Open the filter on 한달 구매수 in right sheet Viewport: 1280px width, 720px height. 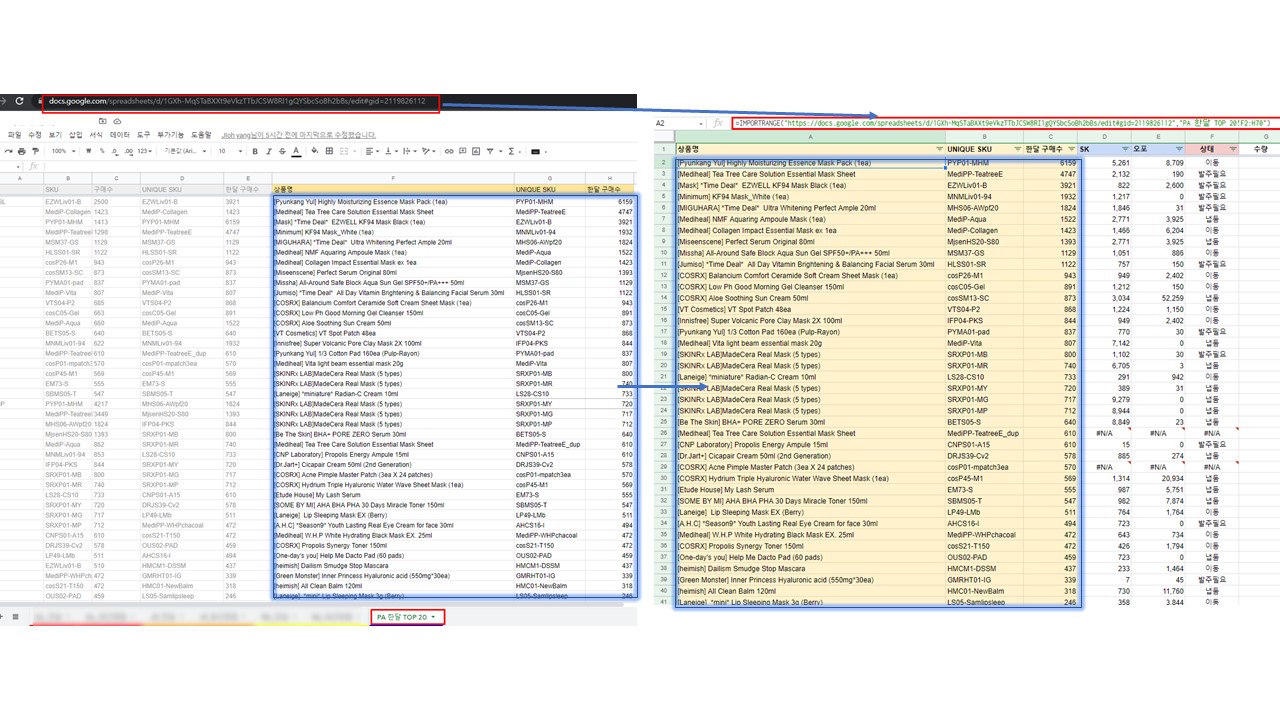pos(1072,149)
